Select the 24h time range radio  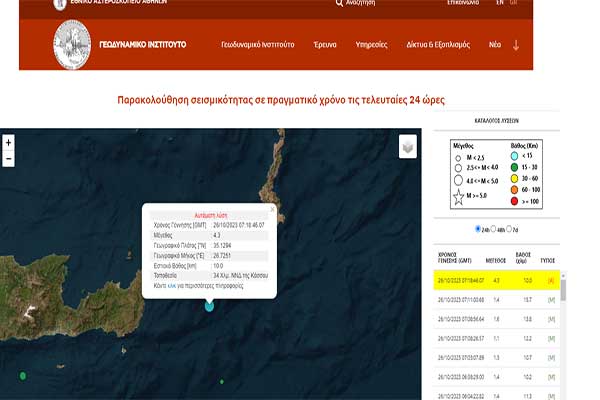tap(476, 229)
